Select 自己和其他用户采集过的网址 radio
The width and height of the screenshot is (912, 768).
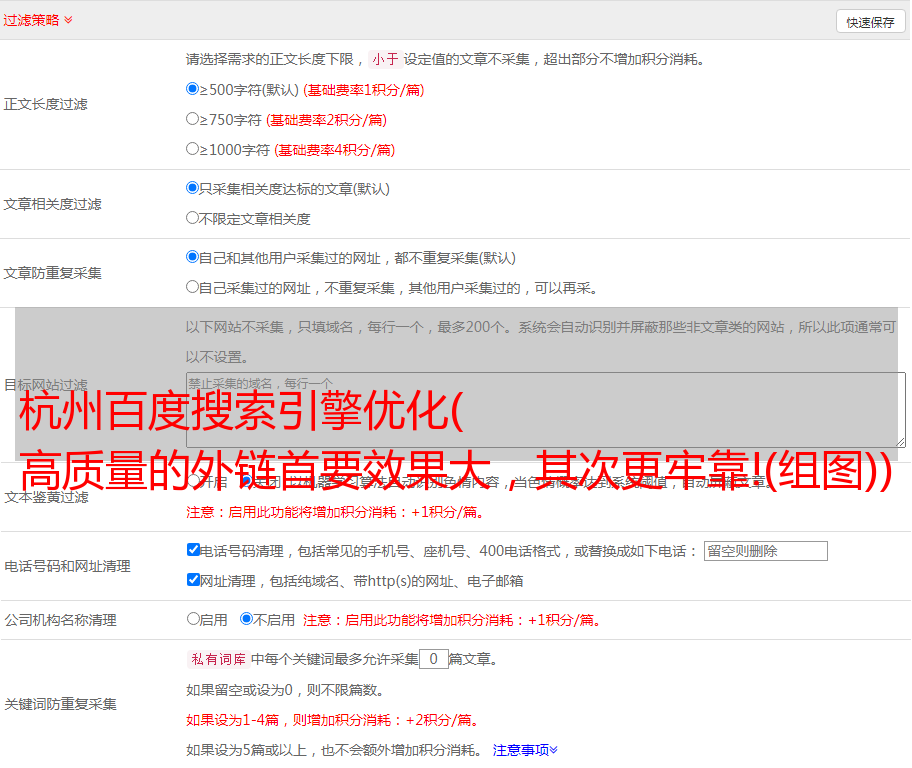click(x=192, y=257)
